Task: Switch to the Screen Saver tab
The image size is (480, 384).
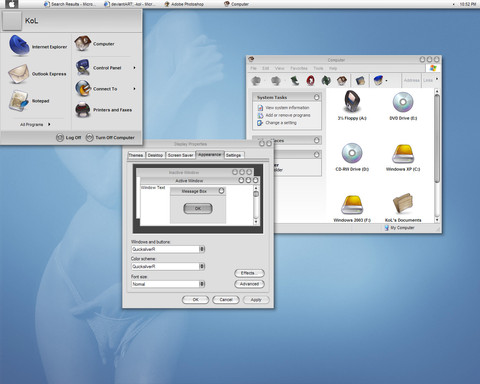Action: pyautogui.click(x=180, y=155)
